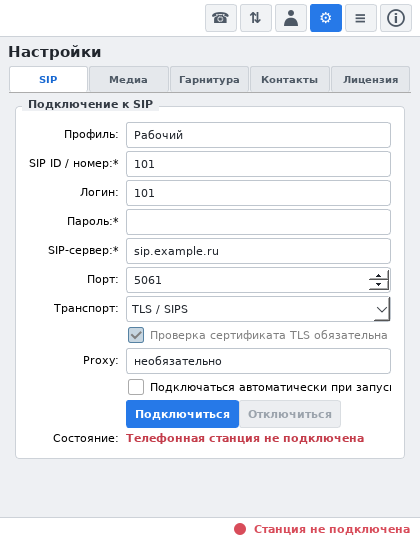Click the Отключиться button
This screenshot has width=420, height=540.
[290, 414]
